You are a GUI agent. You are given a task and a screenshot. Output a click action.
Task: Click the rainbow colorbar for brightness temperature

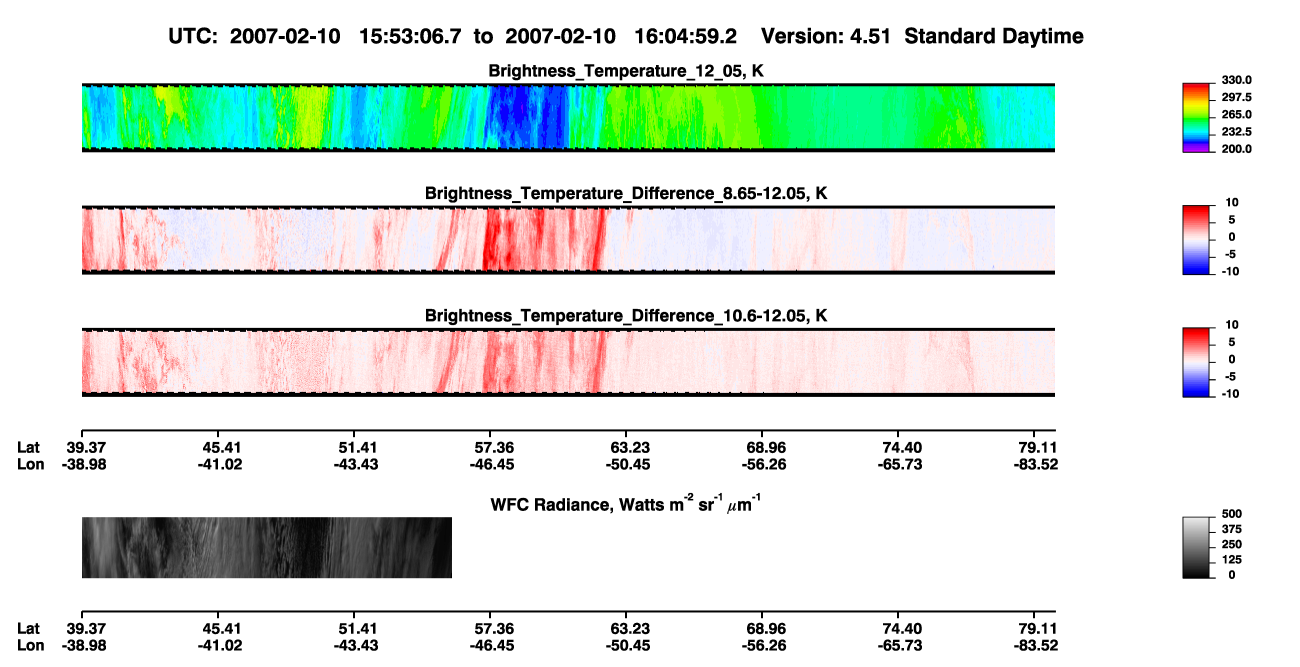1197,117
